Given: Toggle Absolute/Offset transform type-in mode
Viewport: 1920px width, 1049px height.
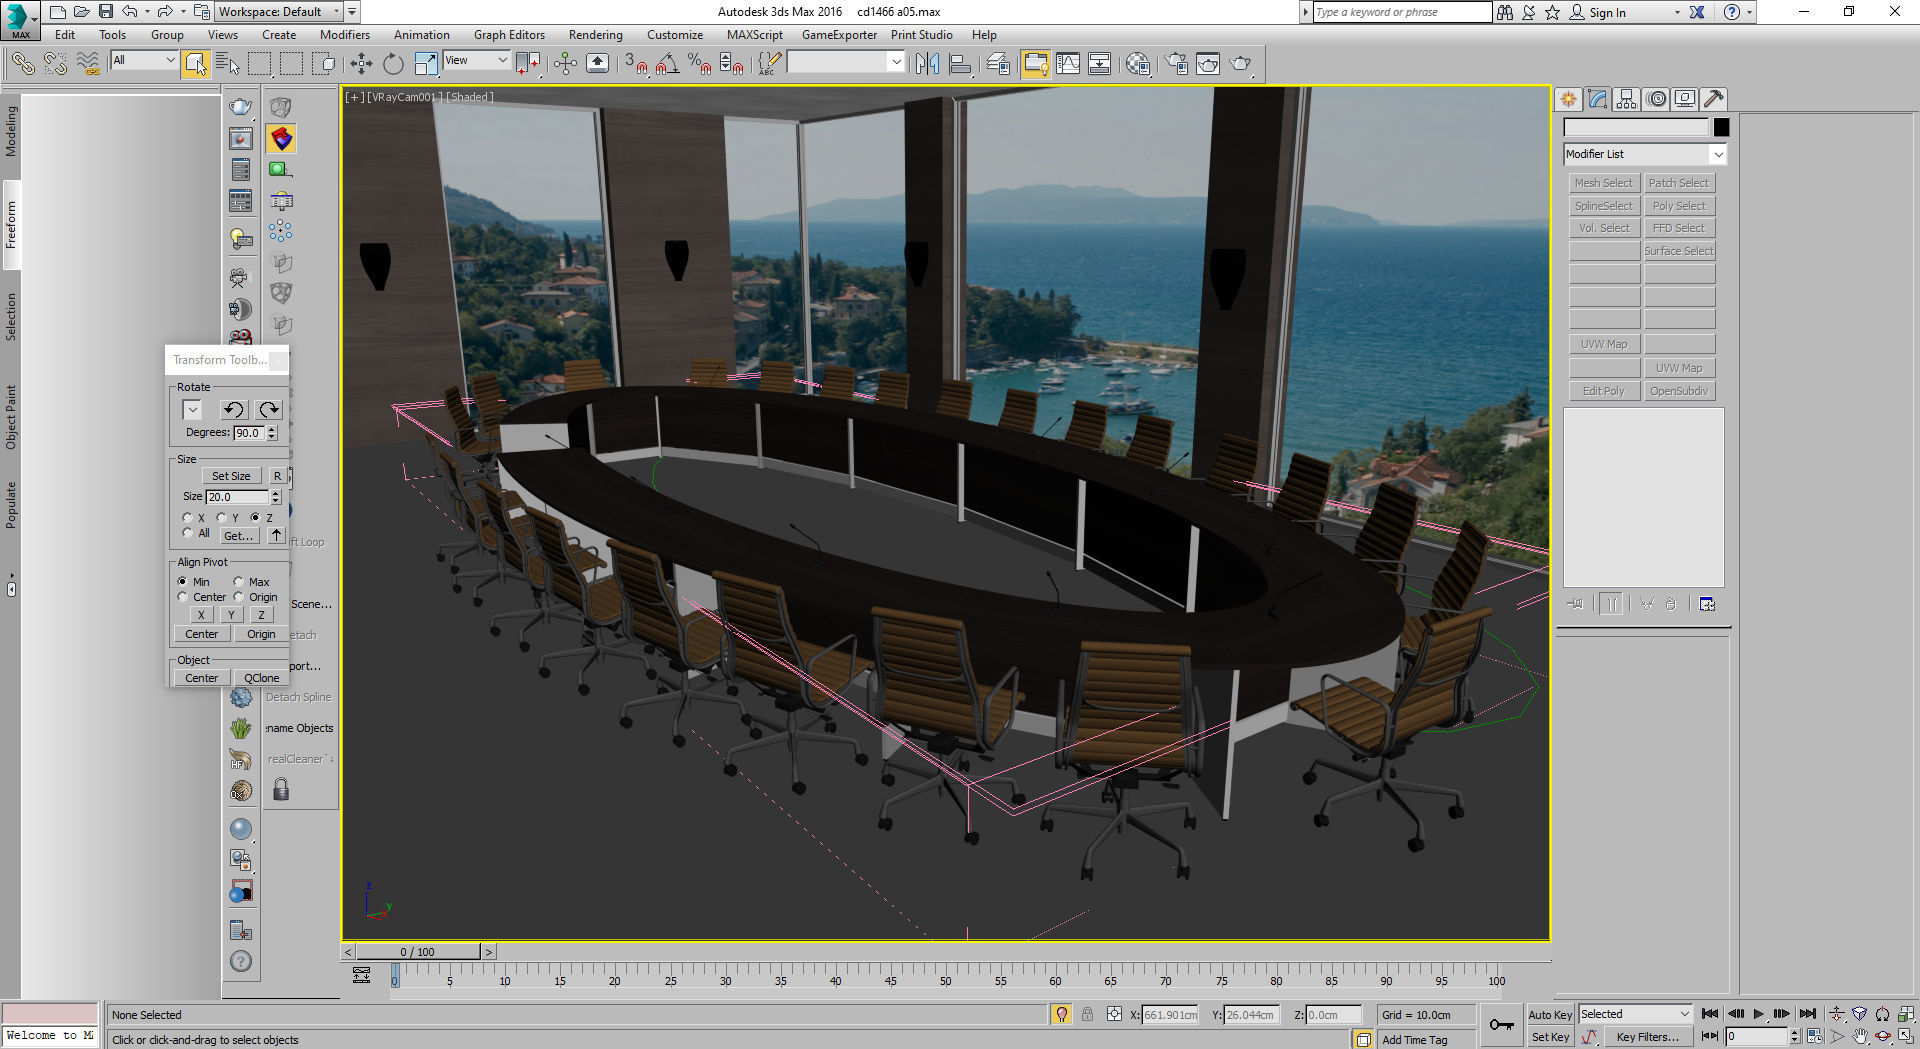Looking at the screenshot, I should [1114, 1014].
